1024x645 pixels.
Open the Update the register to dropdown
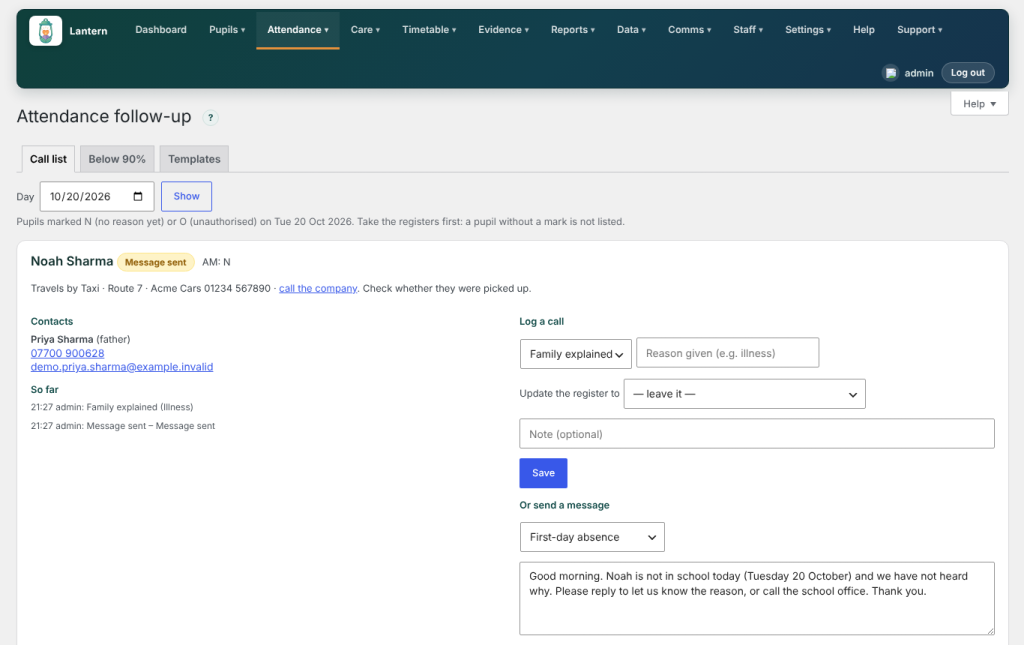(x=744, y=394)
